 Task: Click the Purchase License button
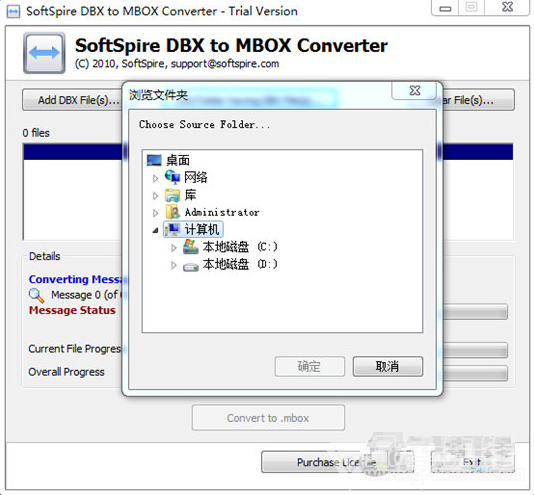coord(337,462)
